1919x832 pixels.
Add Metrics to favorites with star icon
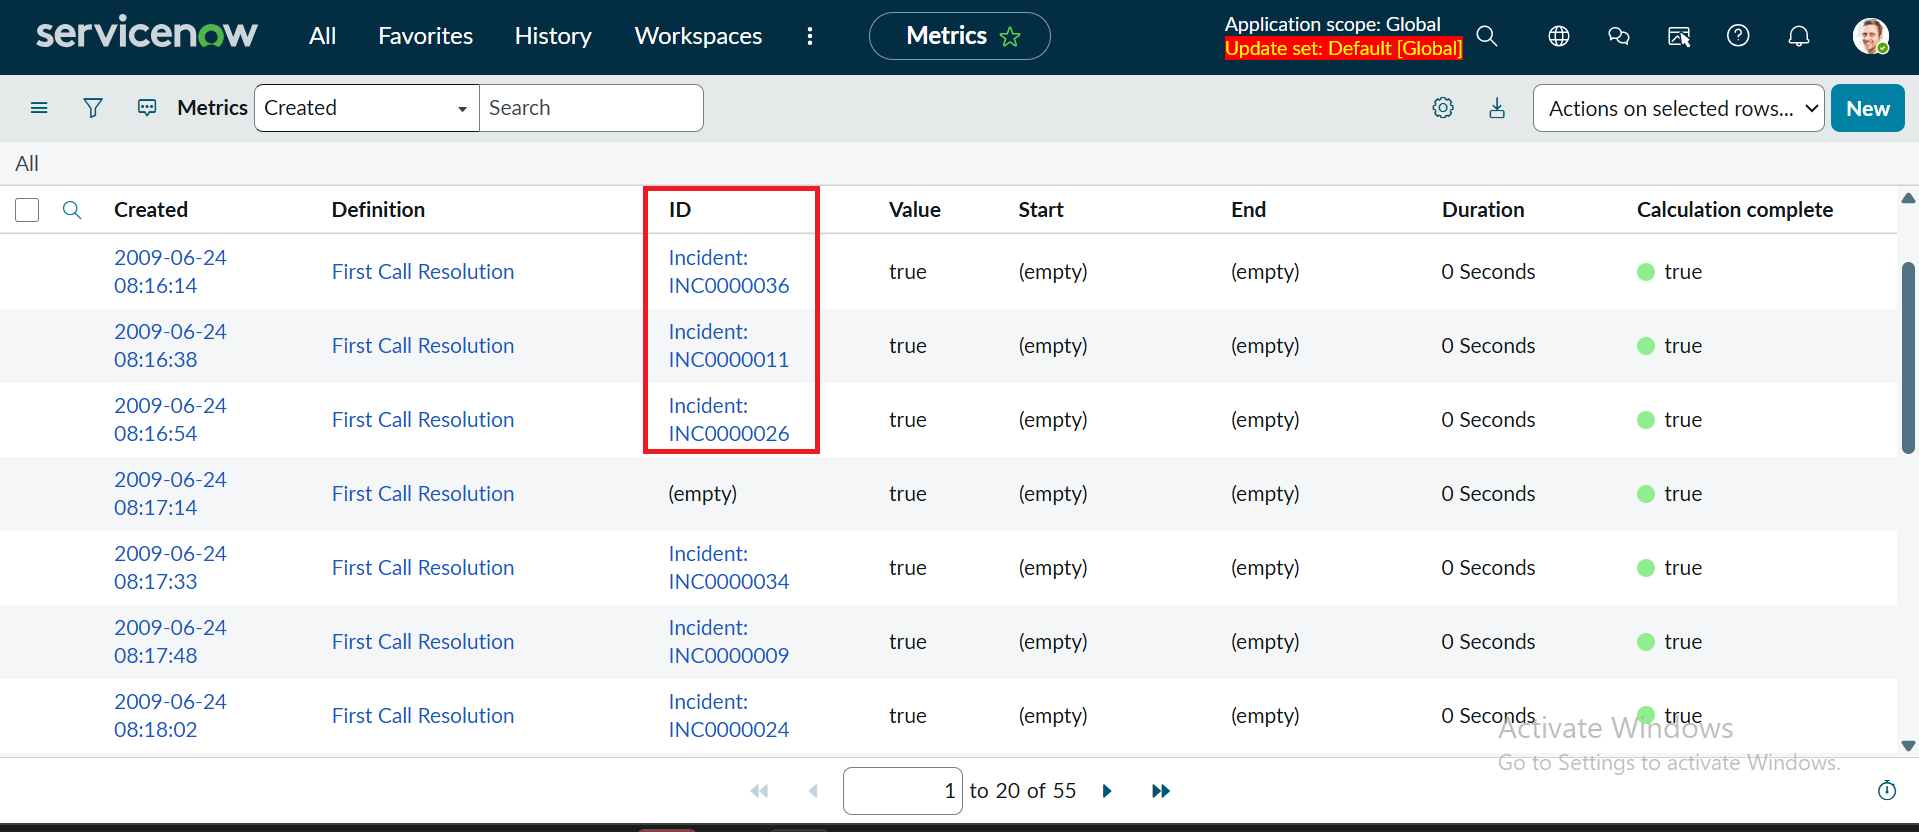[x=1010, y=37]
